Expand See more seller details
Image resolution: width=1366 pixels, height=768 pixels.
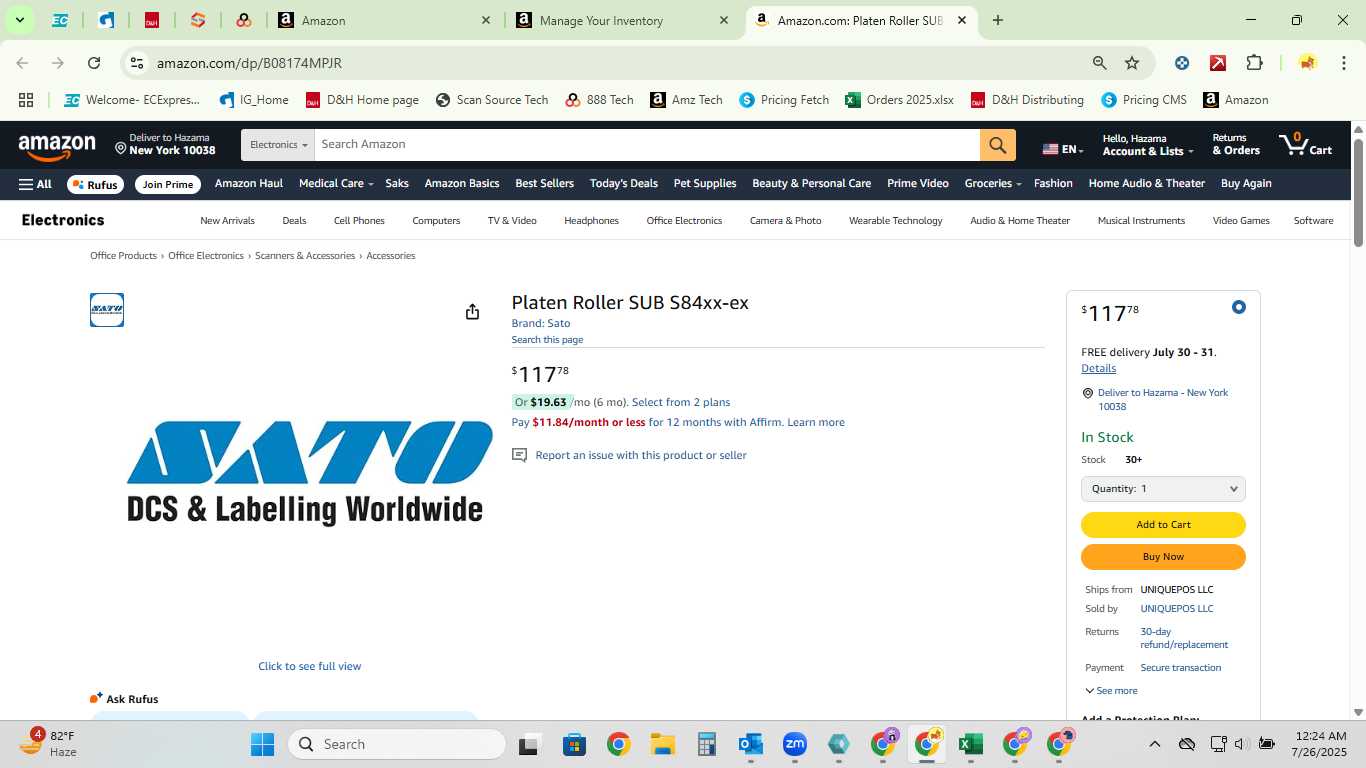pyautogui.click(x=1111, y=691)
